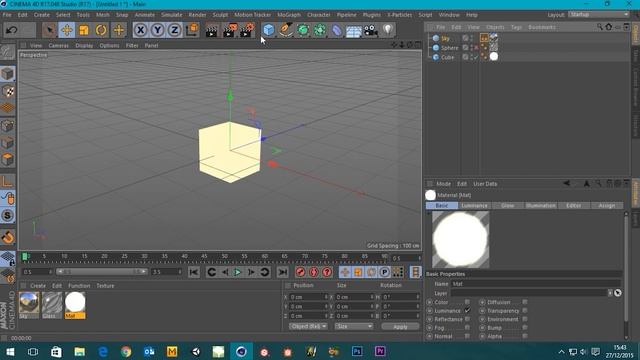Switch to the Illumination tab
640x360 pixels.
tap(540, 206)
